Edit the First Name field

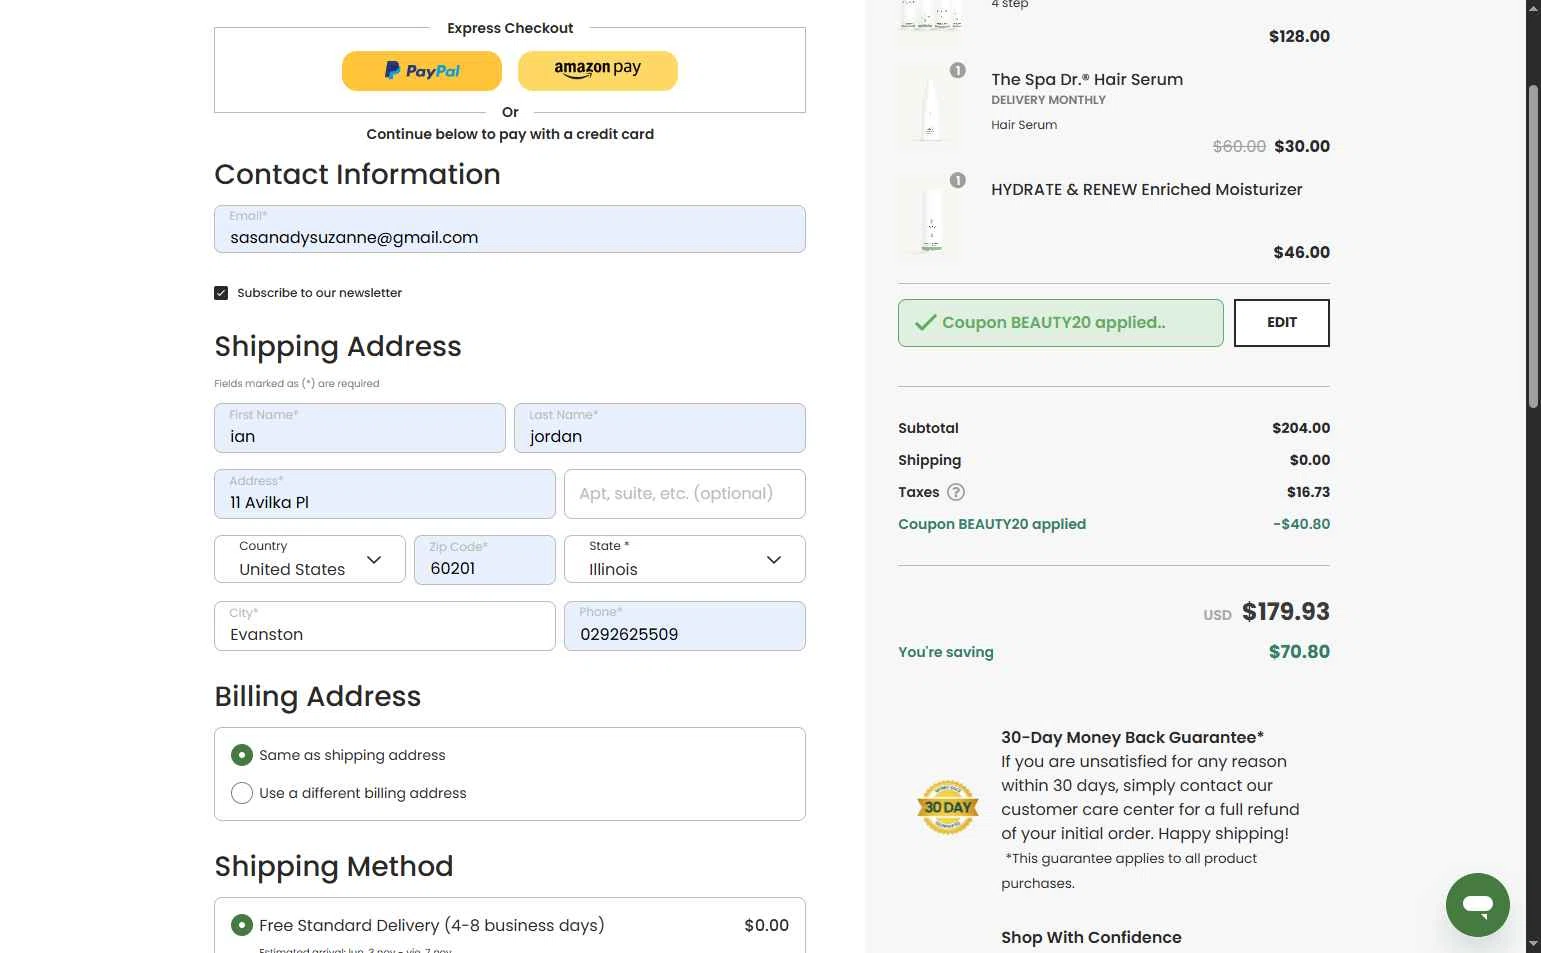360,428
